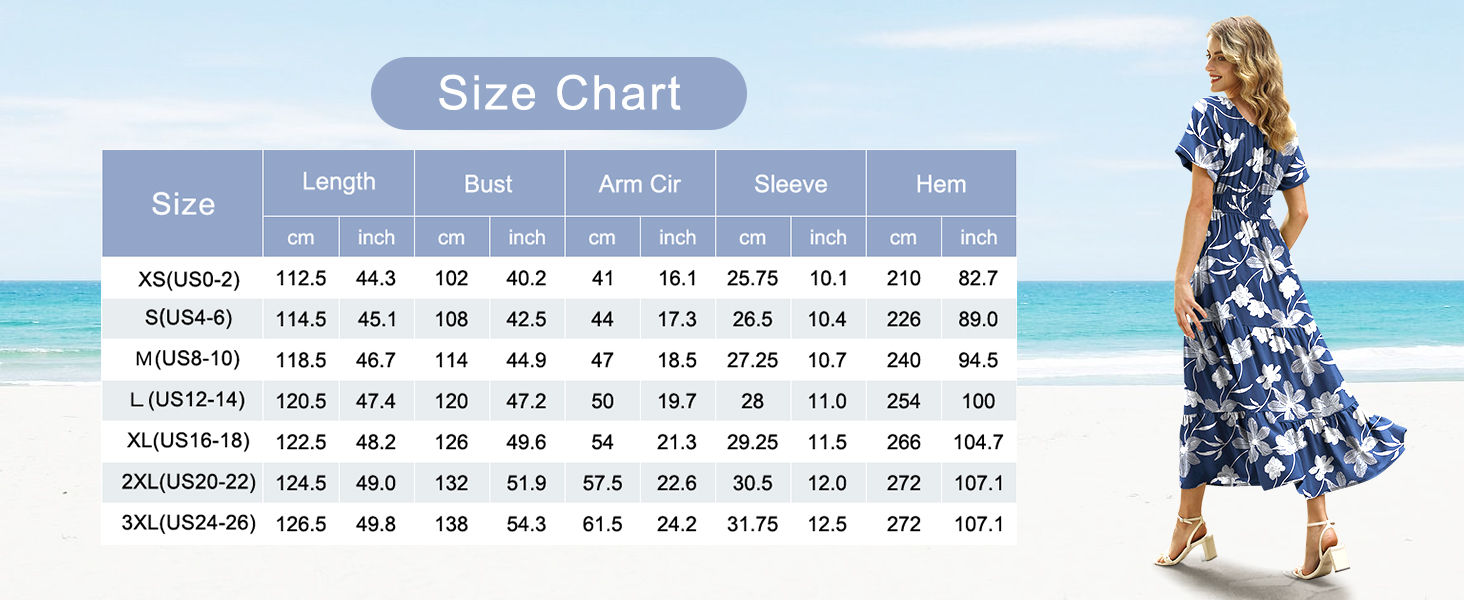Screen dimensions: 1464x600
Task: Click the XS(US0-2) size row label
Action: coord(189,279)
